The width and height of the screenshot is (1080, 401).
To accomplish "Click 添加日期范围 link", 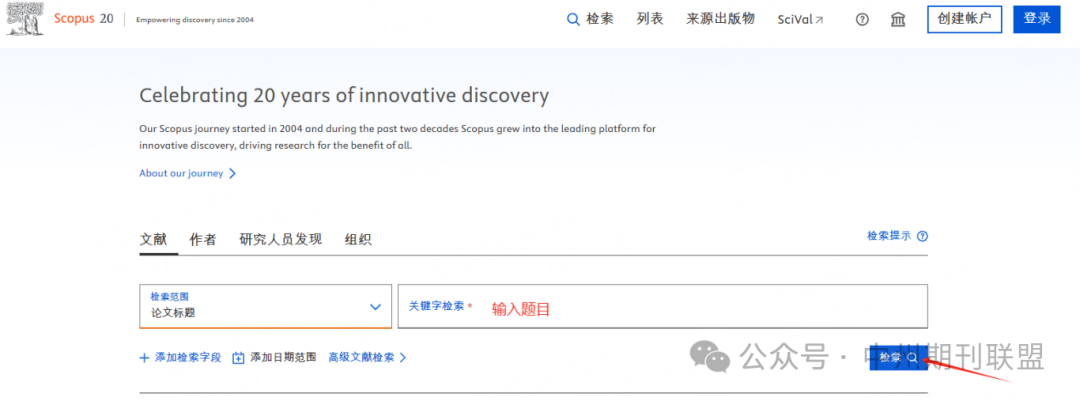I will [x=283, y=358].
